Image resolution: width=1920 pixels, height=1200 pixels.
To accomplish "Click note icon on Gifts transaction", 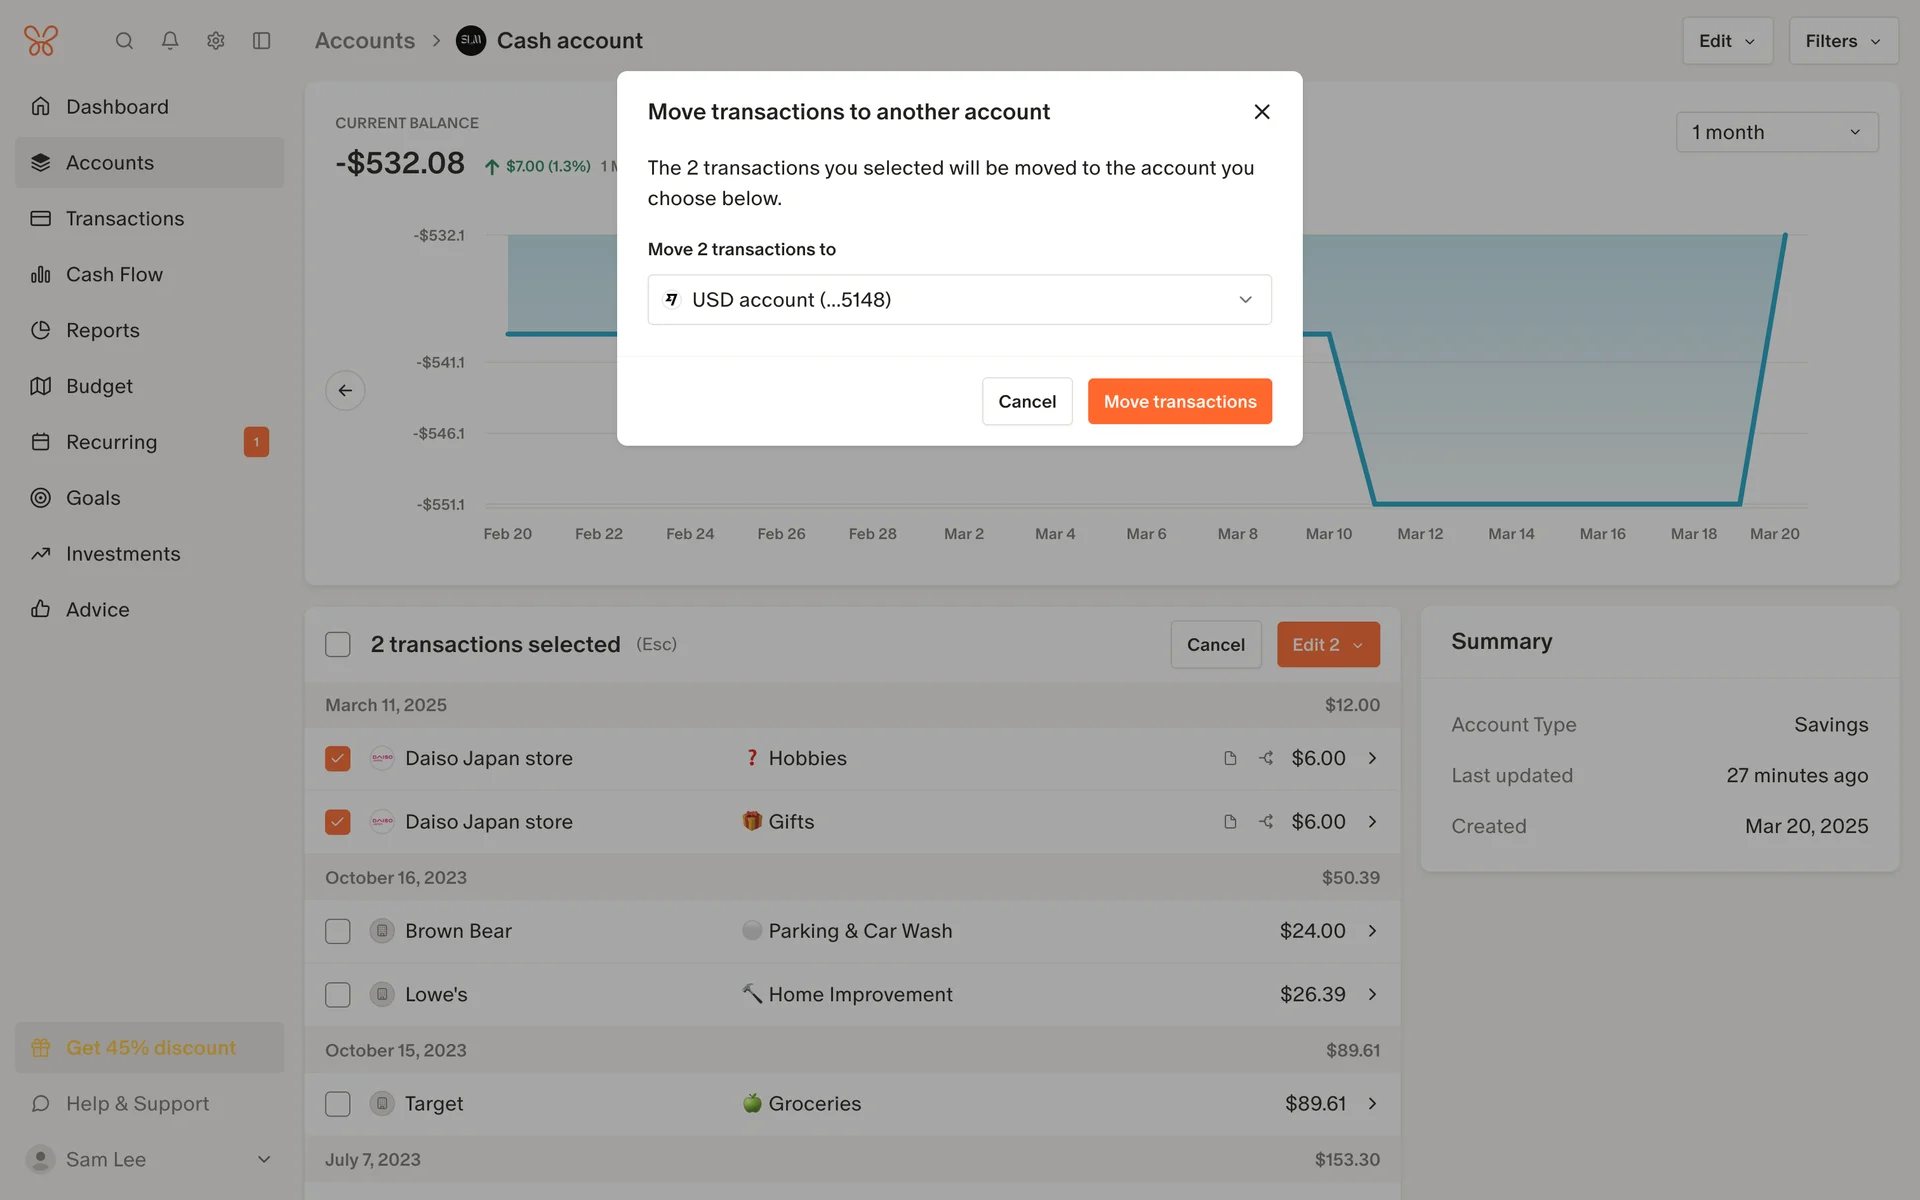I will click(x=1230, y=822).
